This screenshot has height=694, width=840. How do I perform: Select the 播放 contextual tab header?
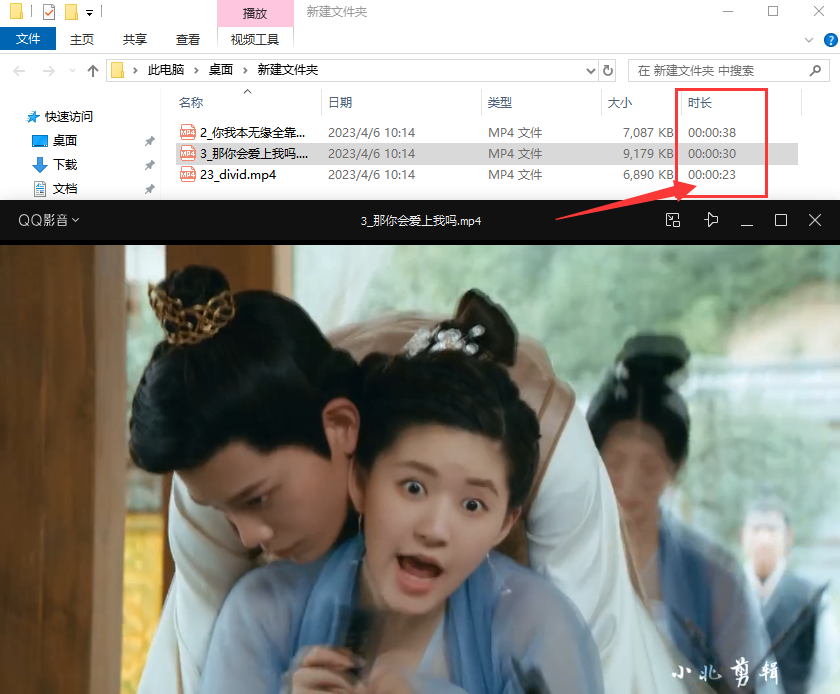tap(255, 13)
